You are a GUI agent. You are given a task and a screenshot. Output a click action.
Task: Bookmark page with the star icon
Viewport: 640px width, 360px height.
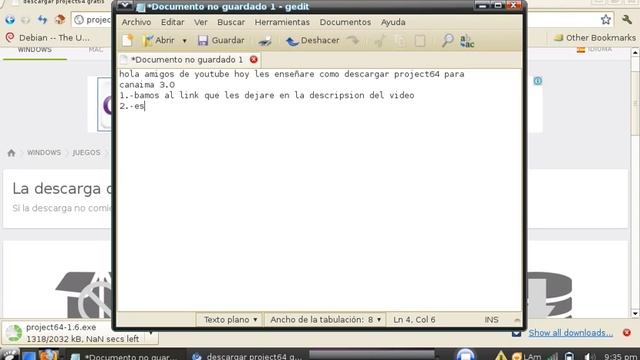[x=606, y=19]
